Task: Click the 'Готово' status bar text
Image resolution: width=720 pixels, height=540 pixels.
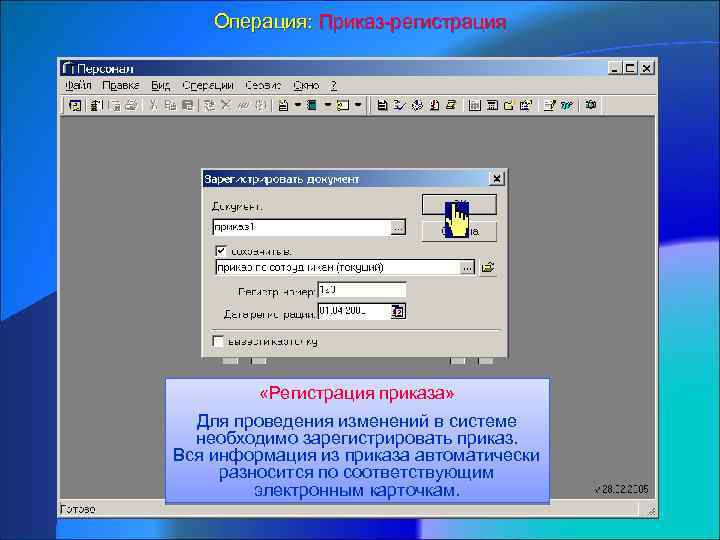Action: 78,509
